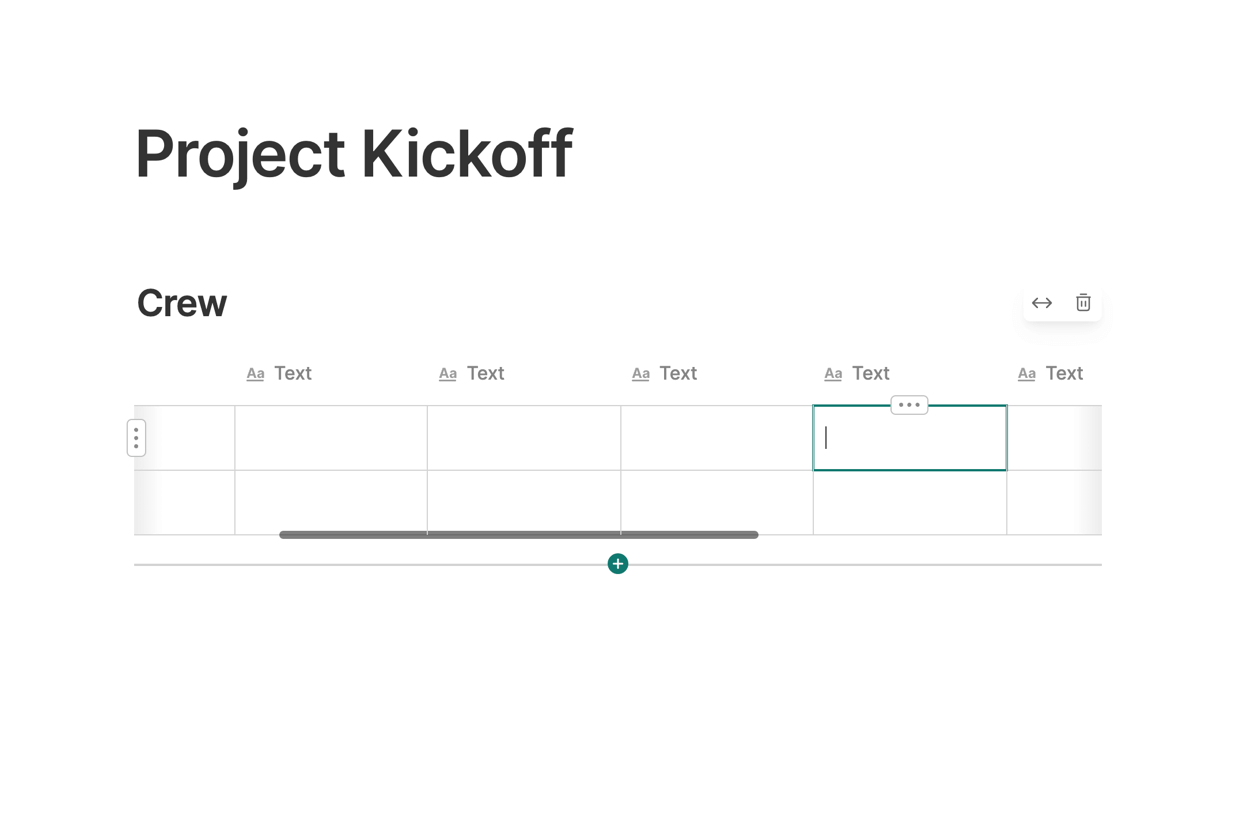Open the second Text column header label
The image size is (1234, 832).
pyautogui.click(x=485, y=374)
